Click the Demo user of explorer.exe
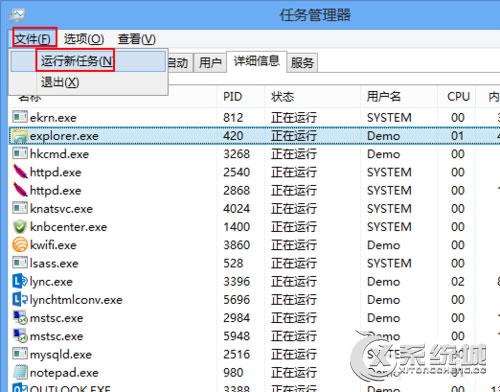Image resolution: width=500 pixels, height=392 pixels. pos(384,136)
